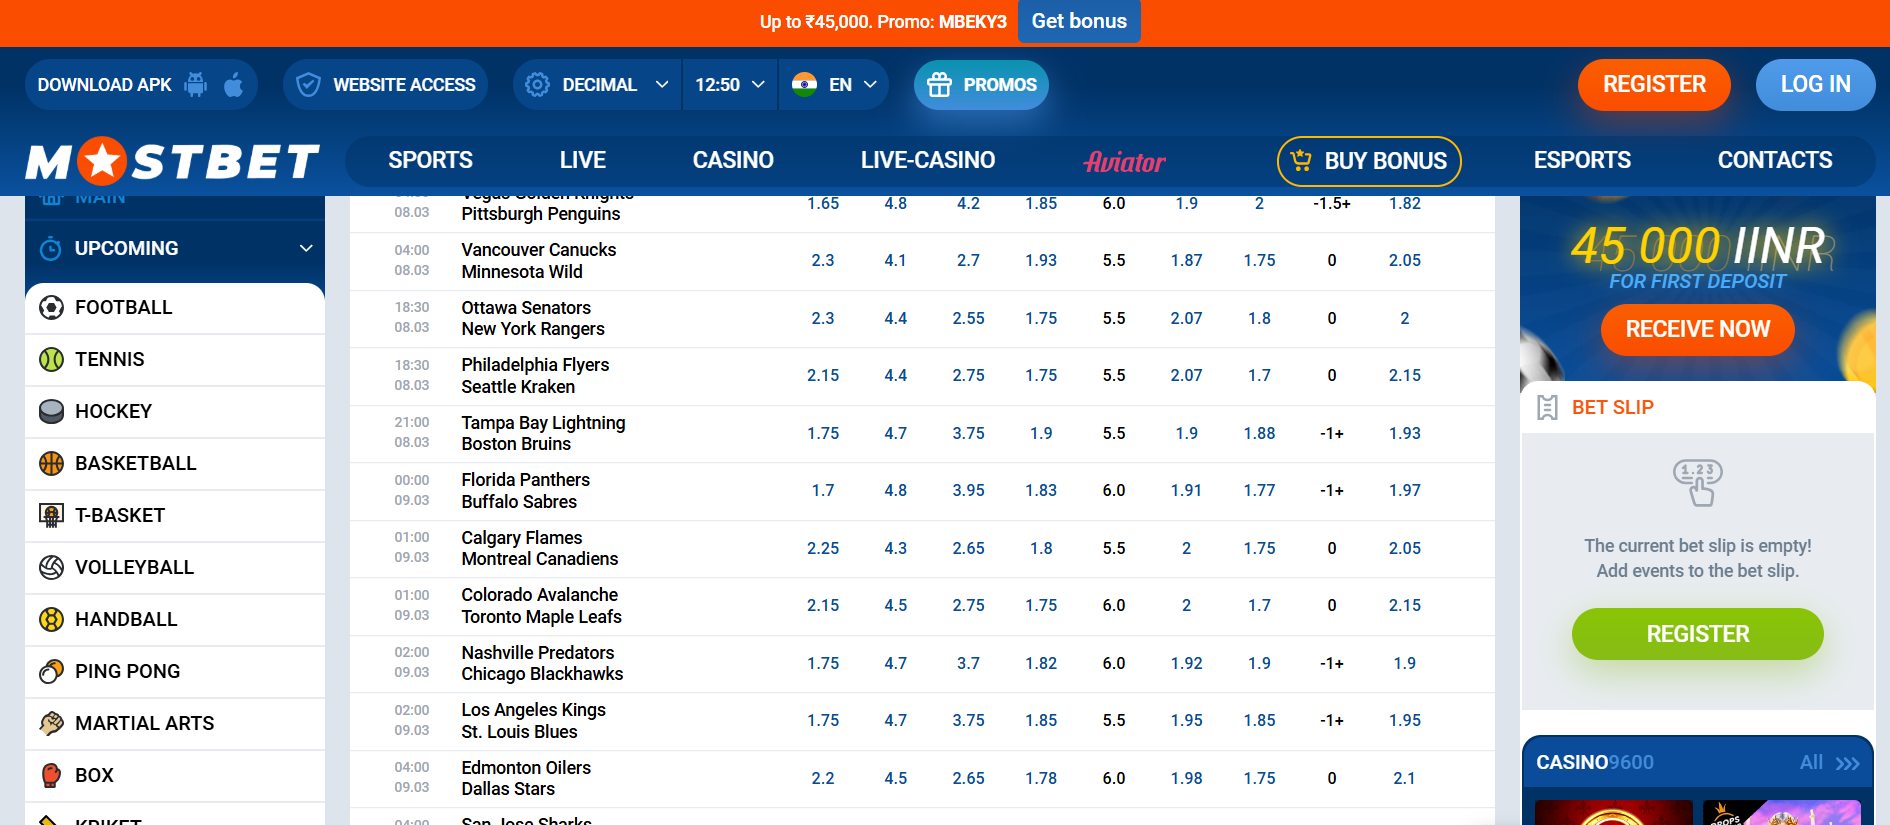Select odds 2.2 for Edmonton Oilers win
The image size is (1890, 825).
823,778
